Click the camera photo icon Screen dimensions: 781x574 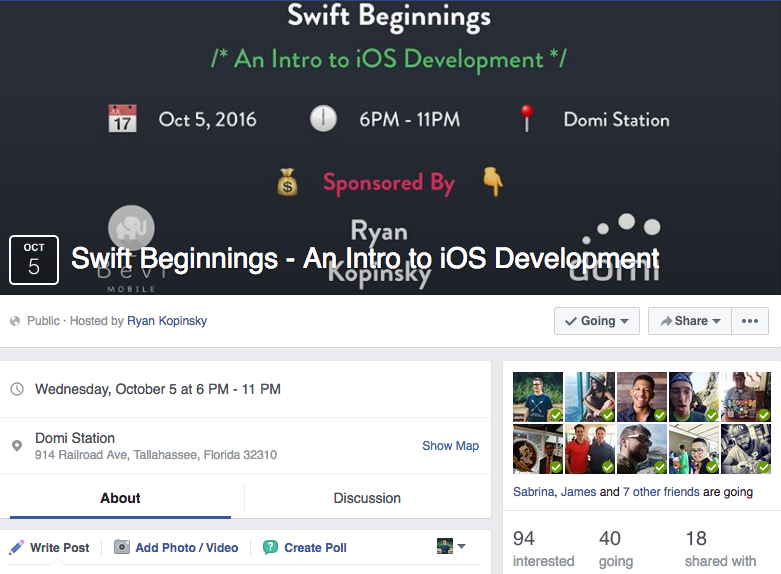click(x=122, y=547)
